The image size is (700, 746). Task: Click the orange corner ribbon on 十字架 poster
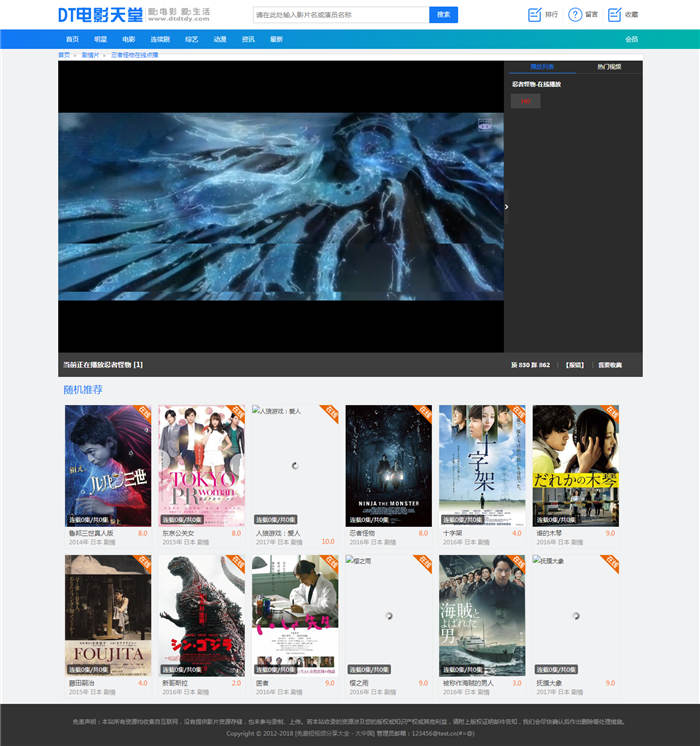517,413
